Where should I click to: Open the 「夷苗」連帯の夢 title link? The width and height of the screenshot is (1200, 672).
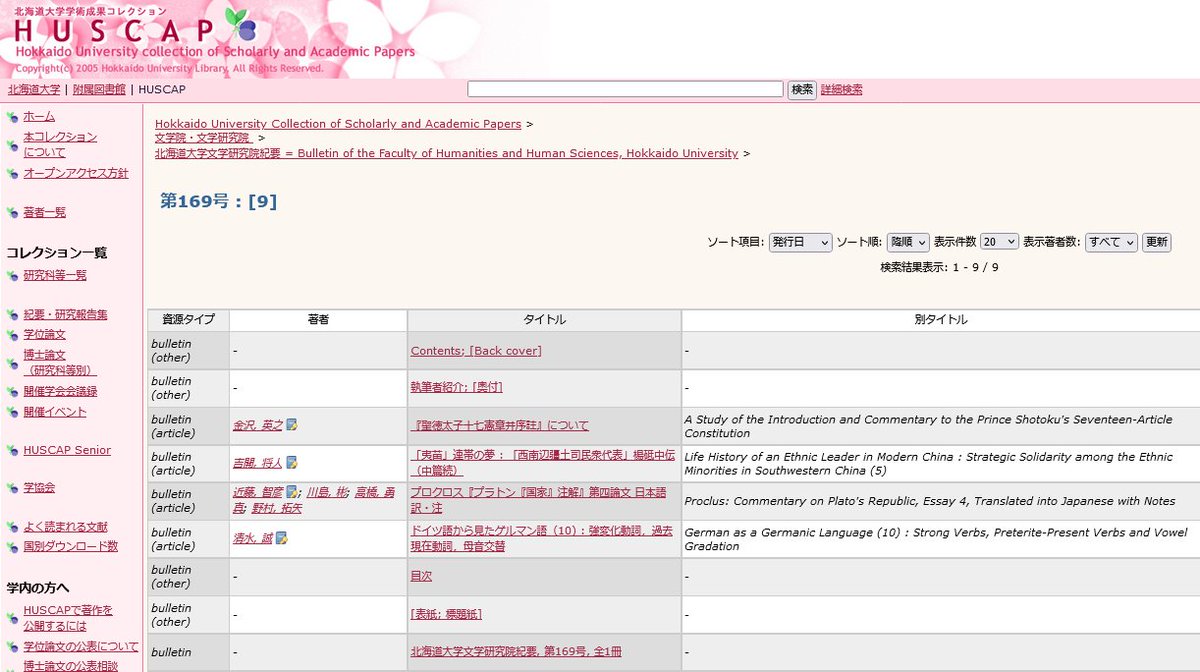543,462
